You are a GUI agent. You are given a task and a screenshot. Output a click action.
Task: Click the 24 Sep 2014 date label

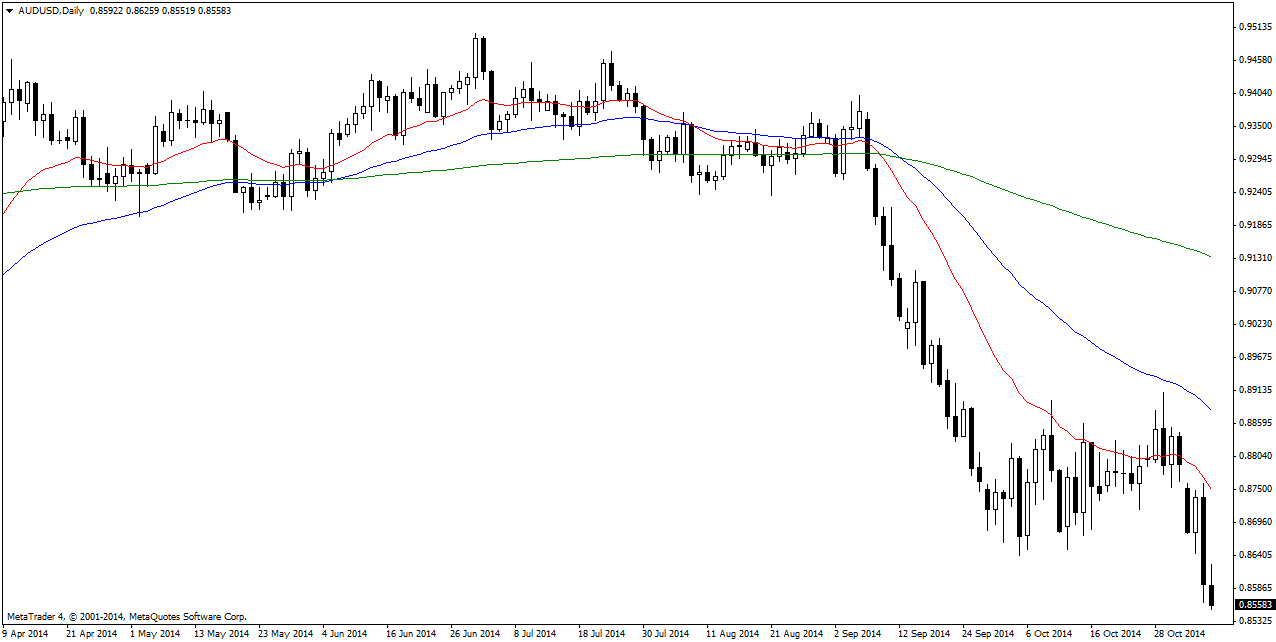988,634
